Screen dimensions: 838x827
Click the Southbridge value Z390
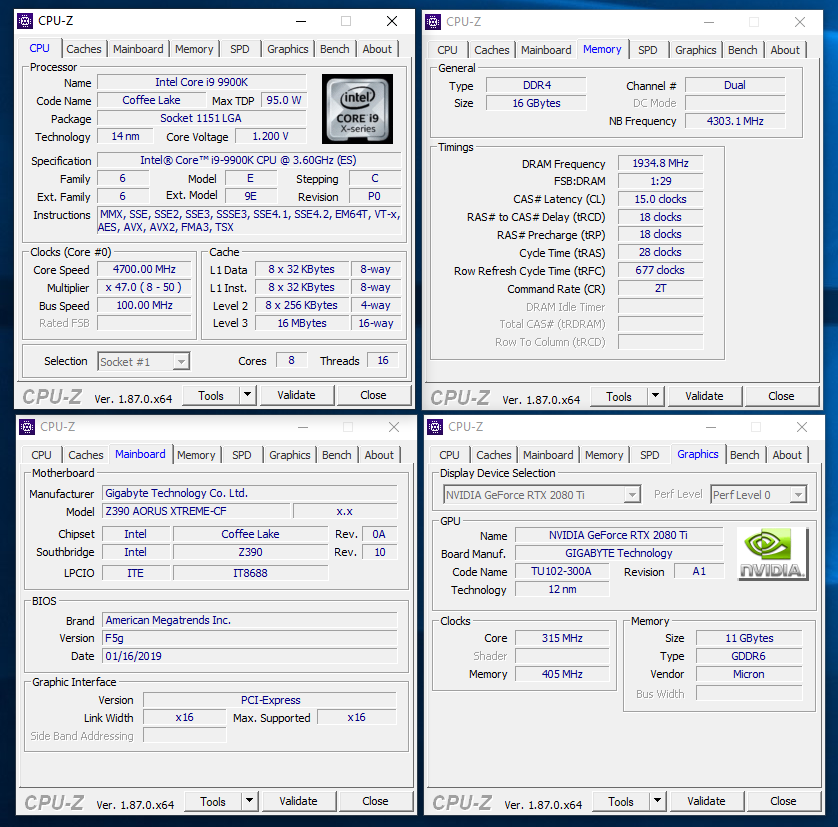(250, 552)
